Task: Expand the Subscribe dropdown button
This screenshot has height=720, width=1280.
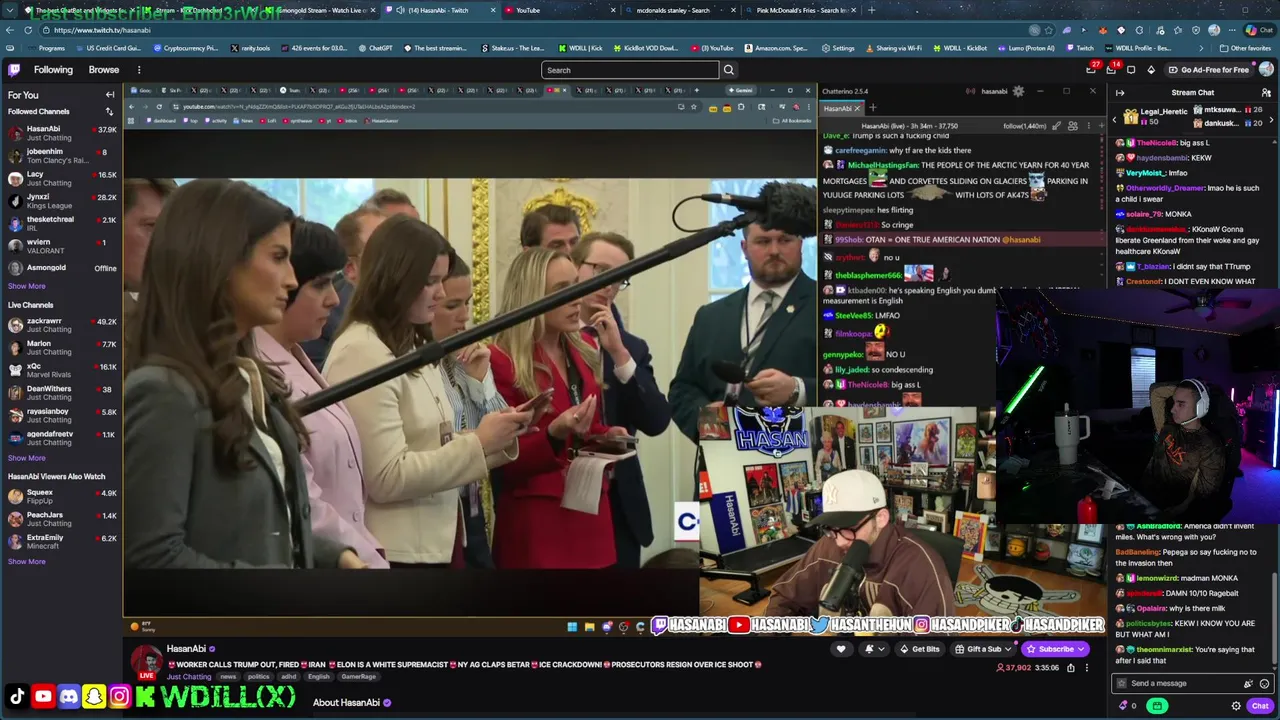Action: 1083,649
